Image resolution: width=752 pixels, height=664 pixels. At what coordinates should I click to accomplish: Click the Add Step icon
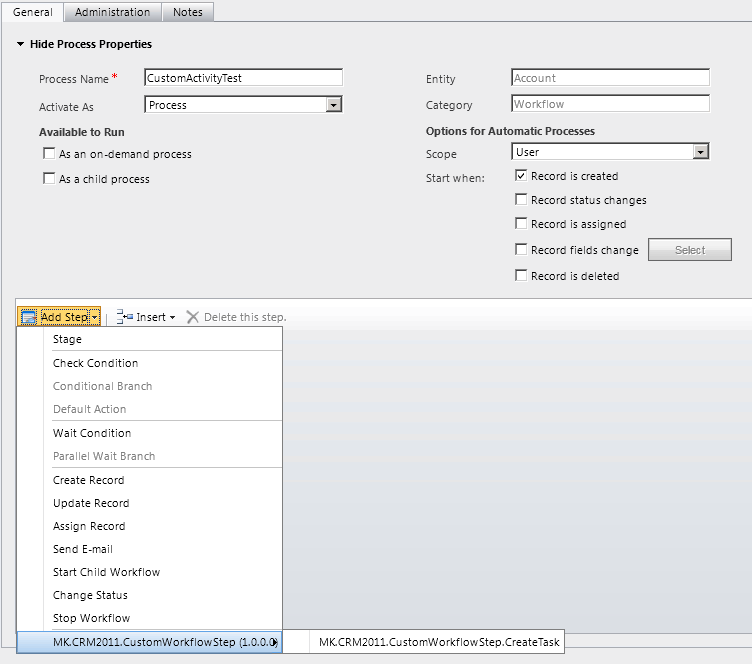point(29,317)
